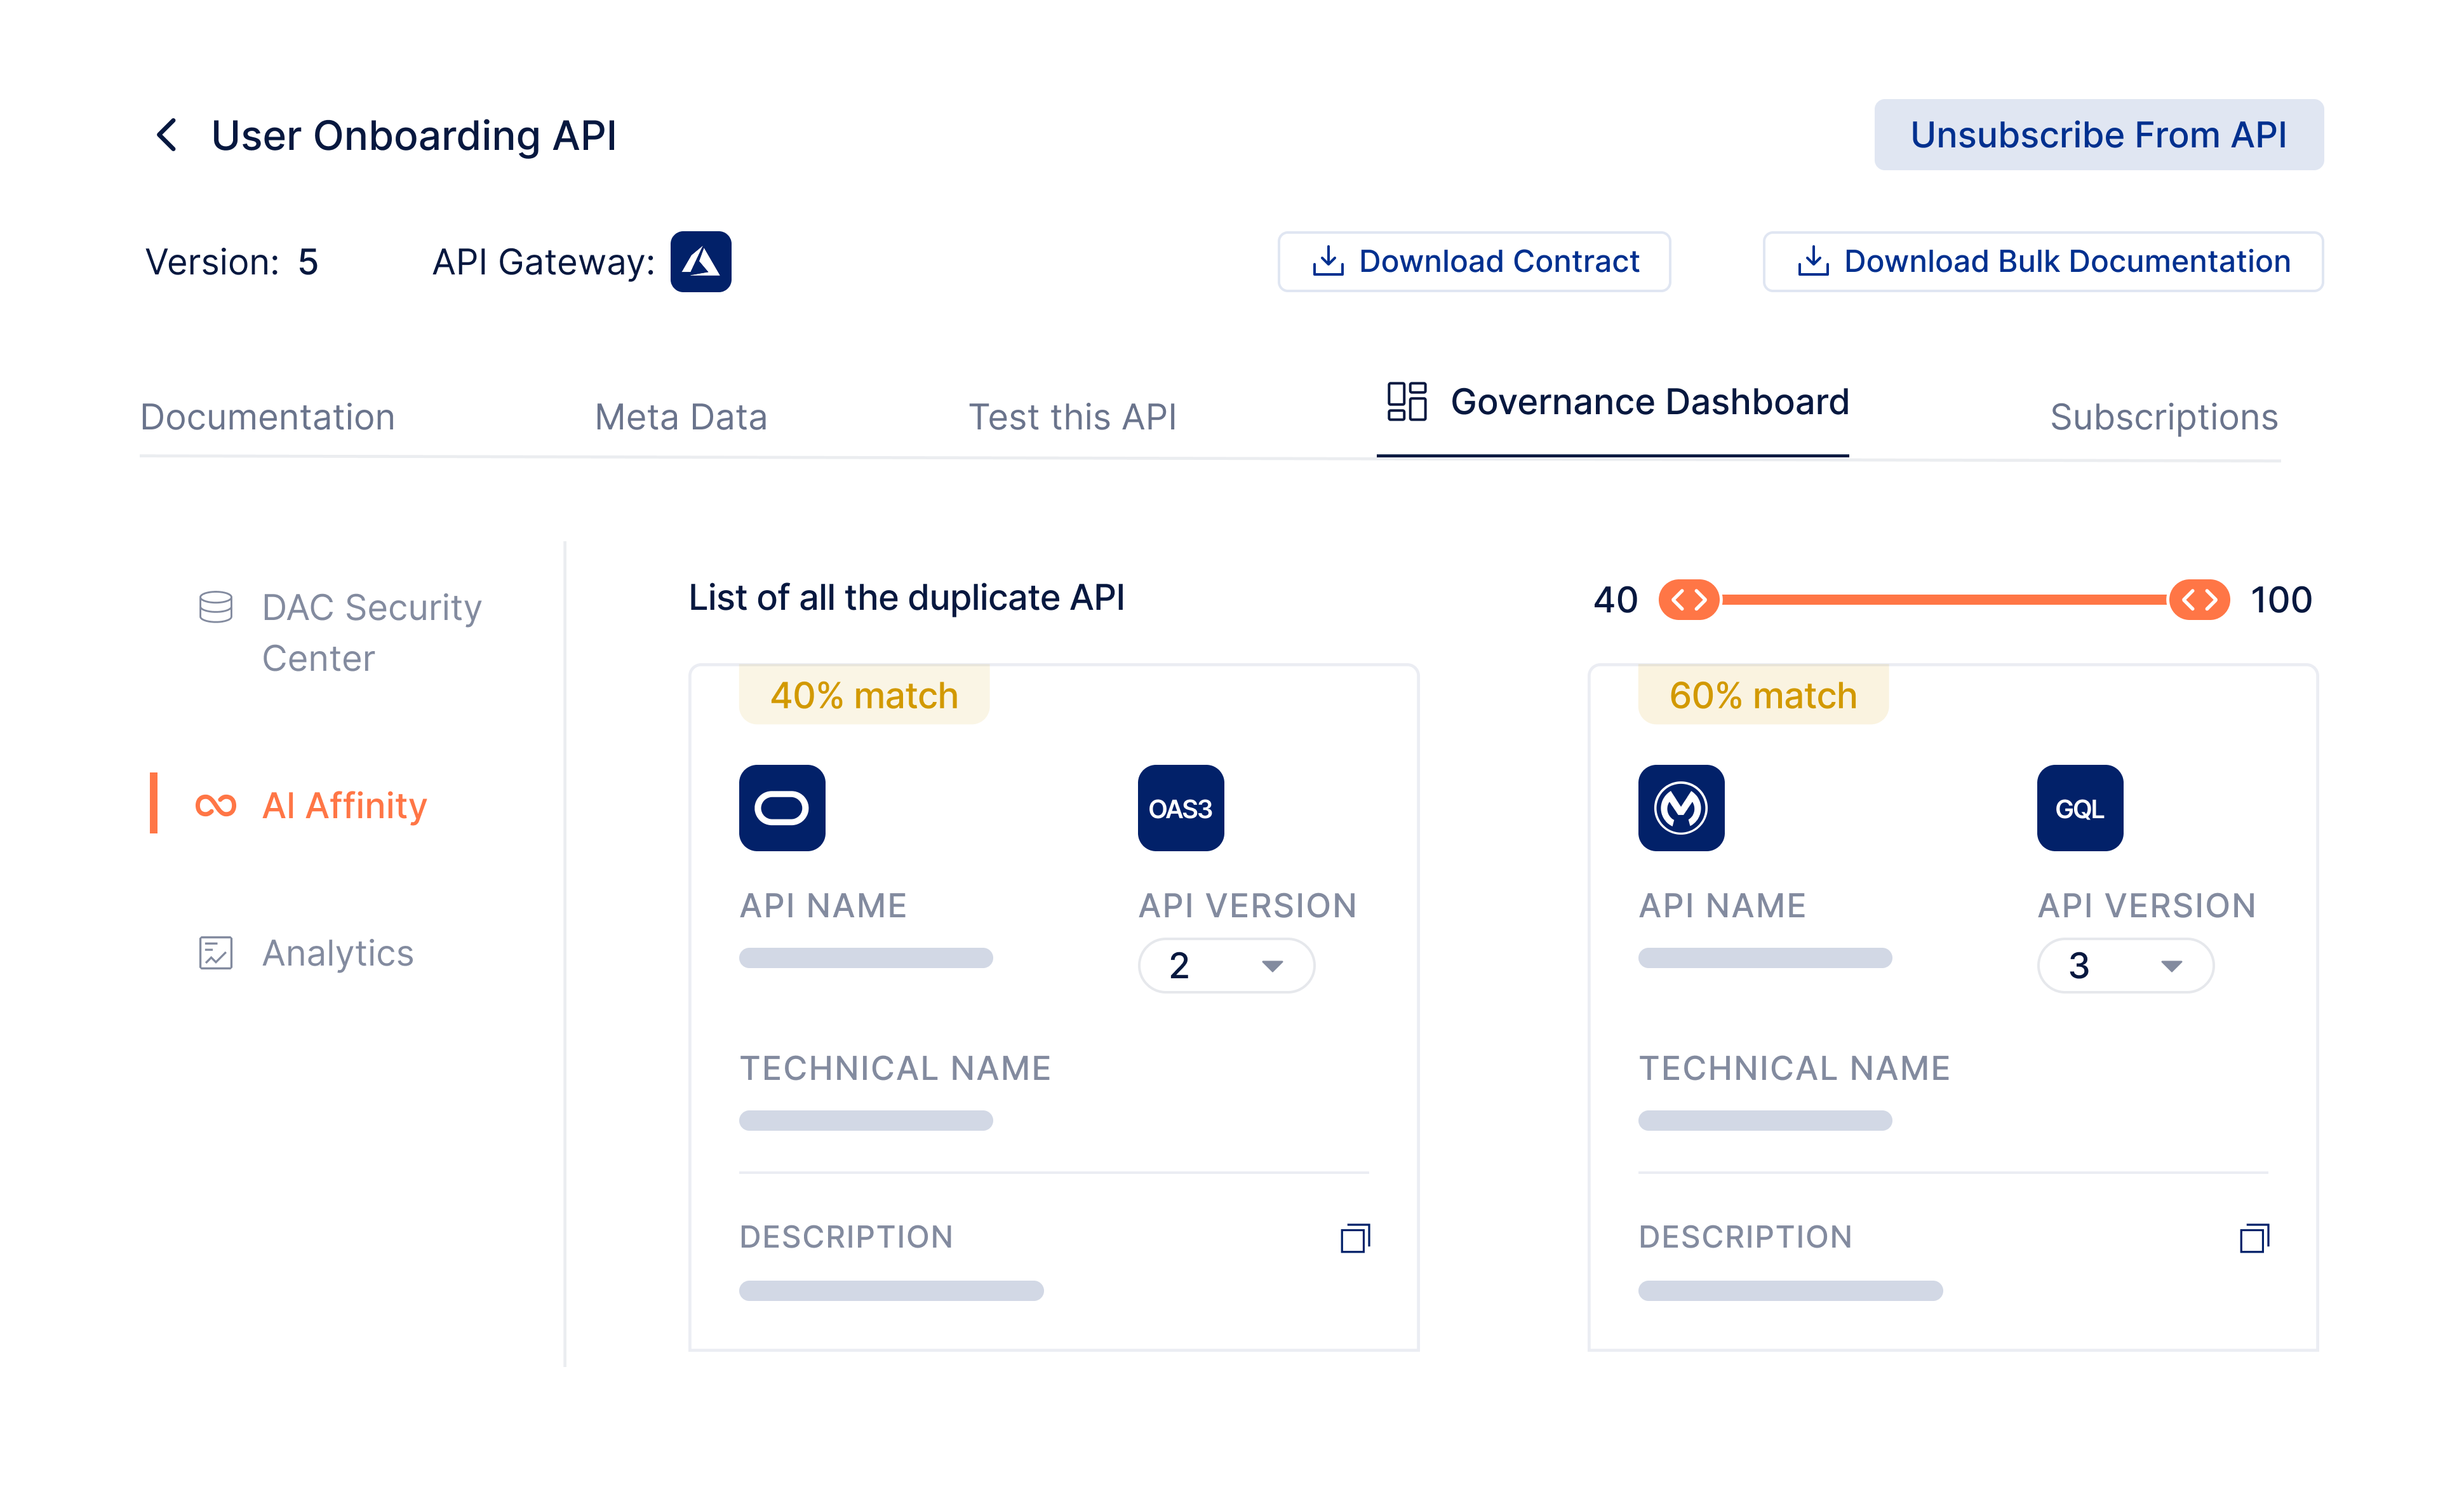The image size is (2464, 1489).
Task: Click the 'User Onboarding API' title
Action: coord(414,136)
